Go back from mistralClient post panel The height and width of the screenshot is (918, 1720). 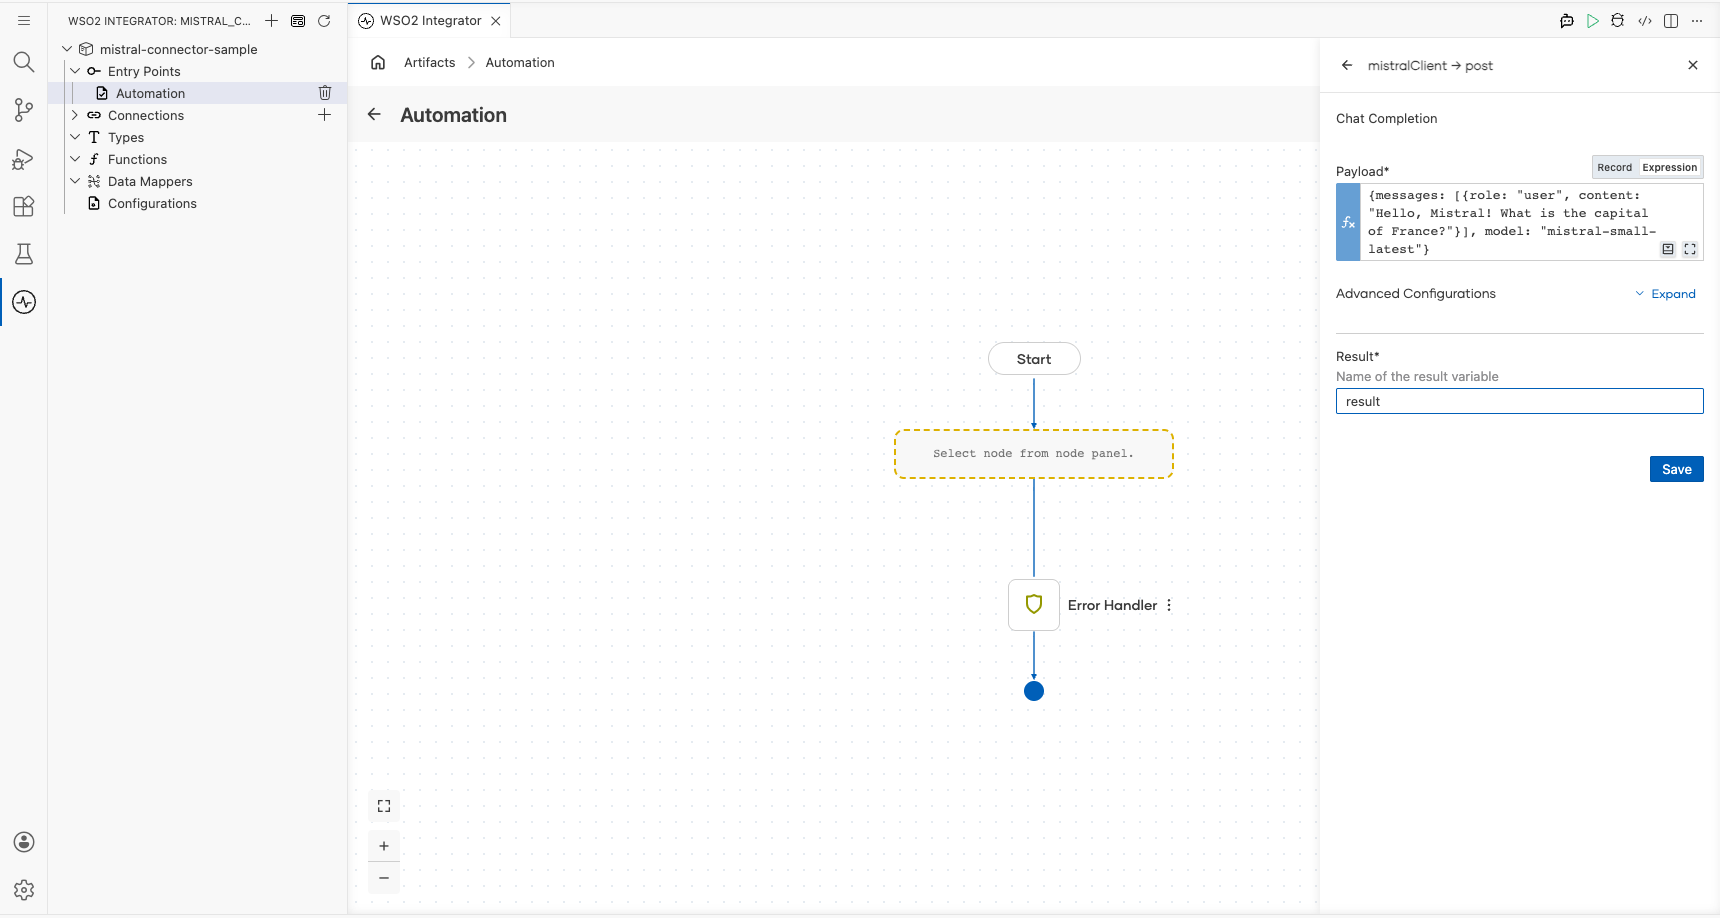click(1347, 65)
